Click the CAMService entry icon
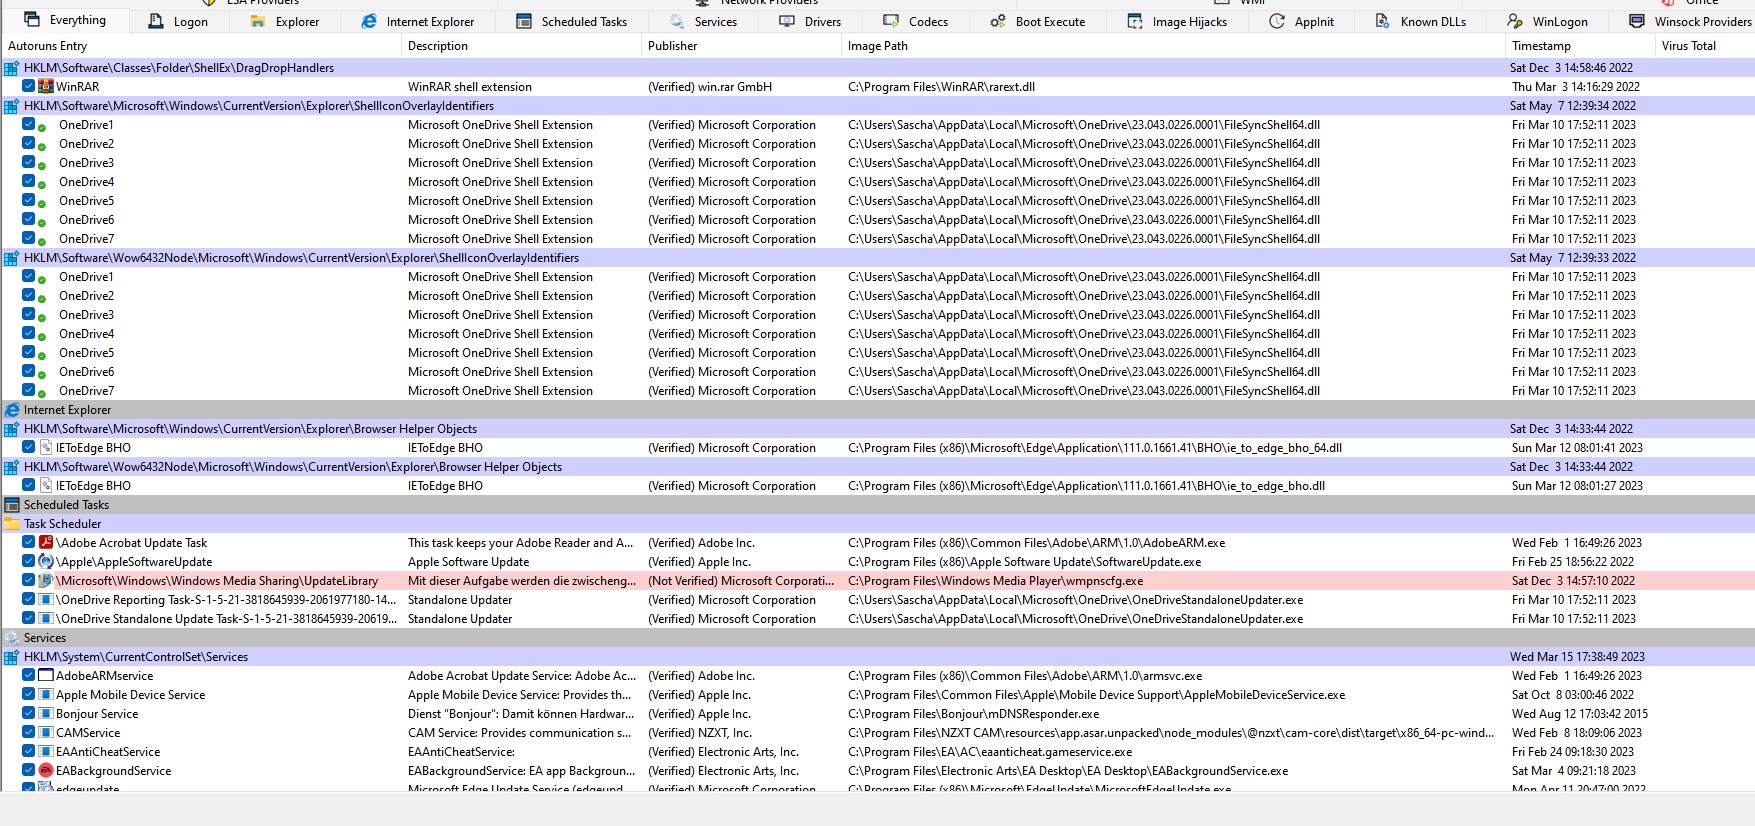 45,732
